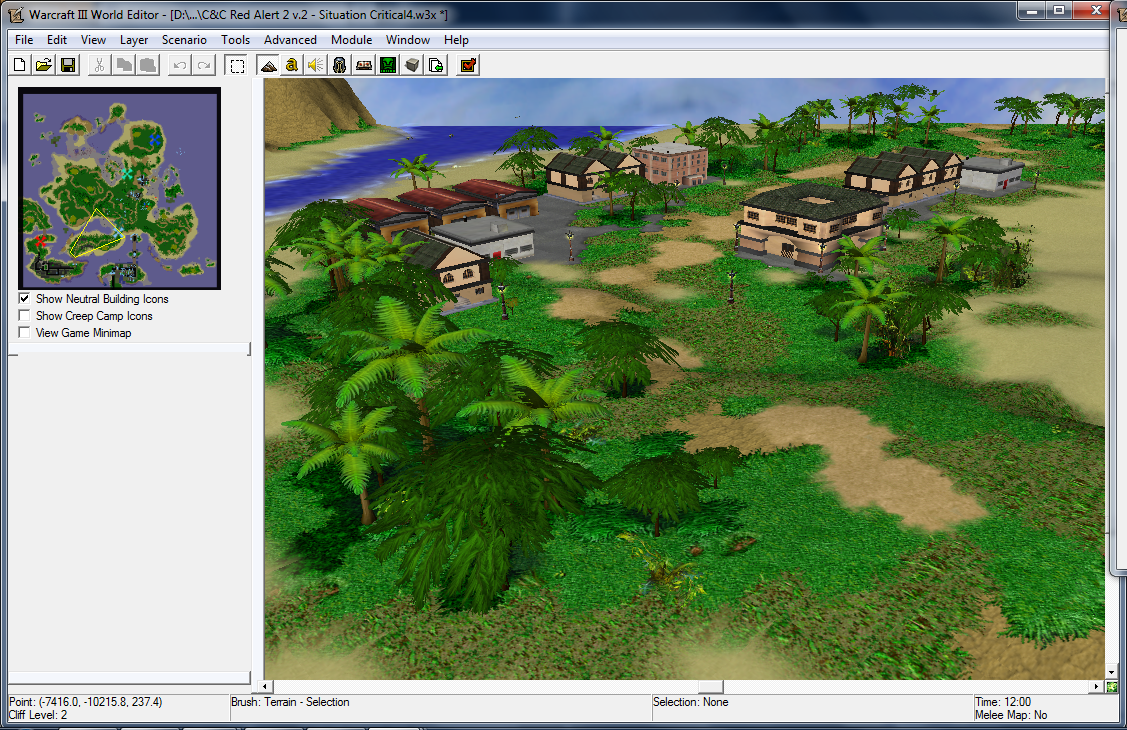The width and height of the screenshot is (1127, 730).
Task: Check View Game Minimap option
Action: tap(24, 333)
